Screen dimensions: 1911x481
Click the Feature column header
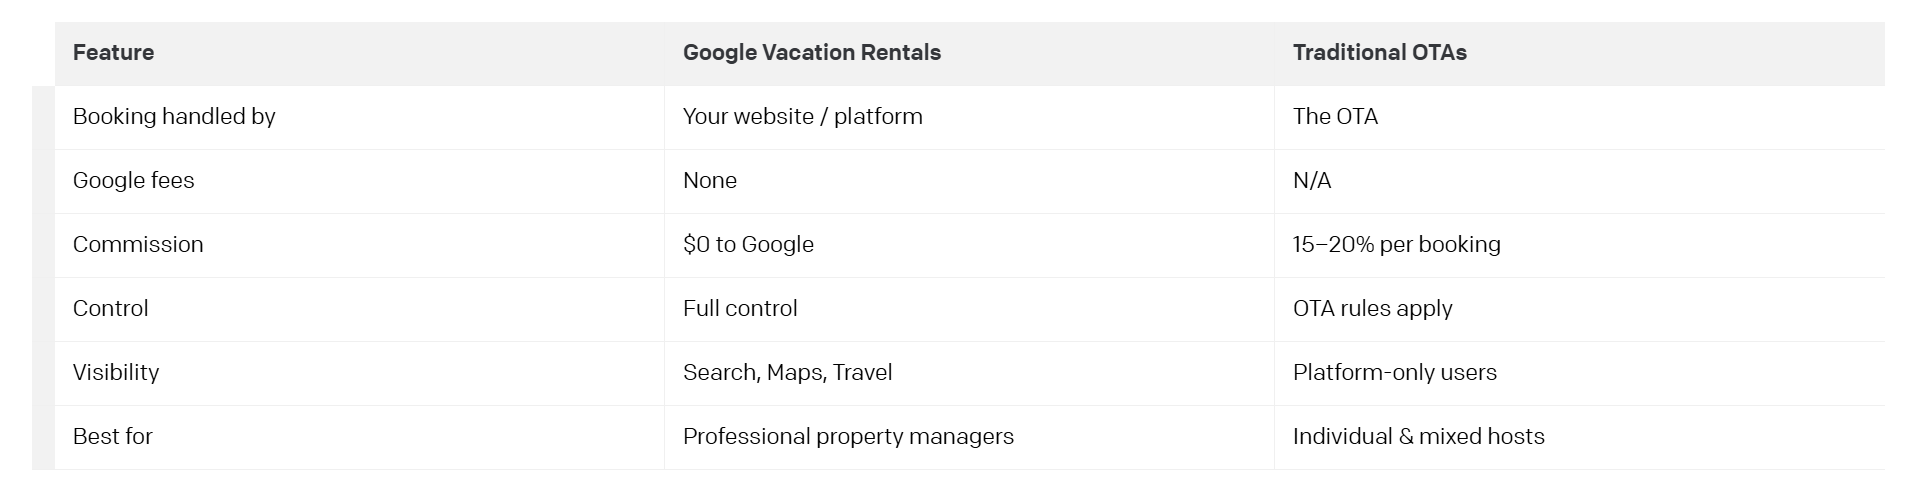coord(113,53)
